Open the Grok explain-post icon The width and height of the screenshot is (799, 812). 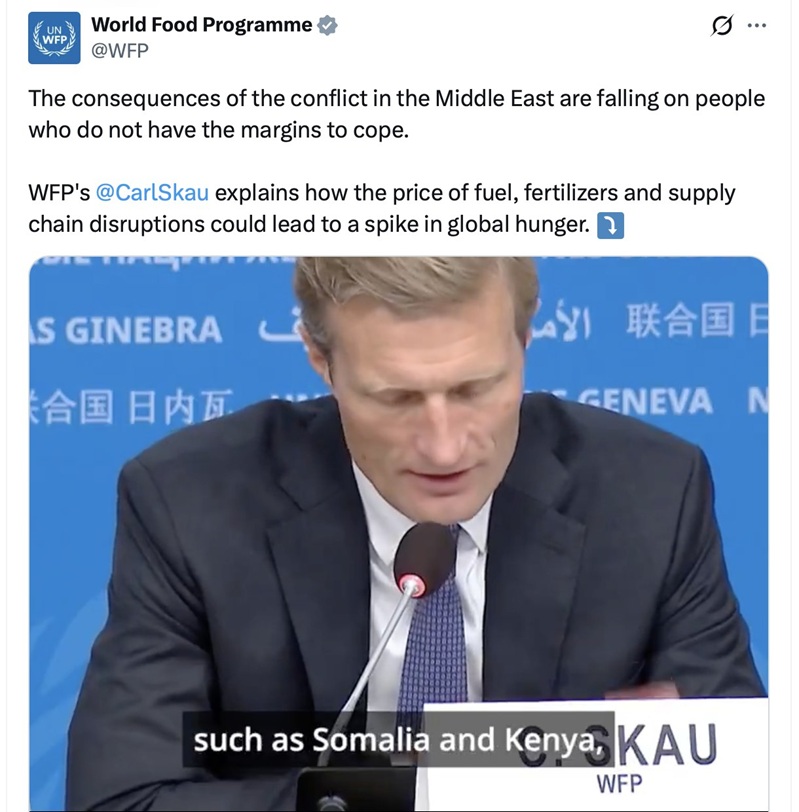coord(722,25)
